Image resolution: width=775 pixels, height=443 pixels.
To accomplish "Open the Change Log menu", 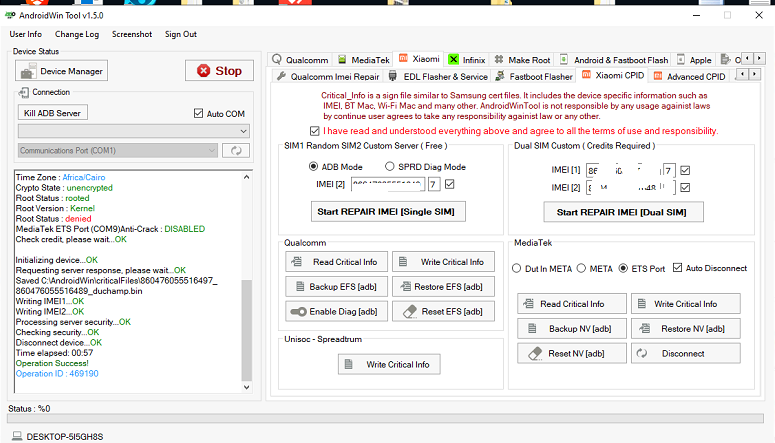I will 77,34.
